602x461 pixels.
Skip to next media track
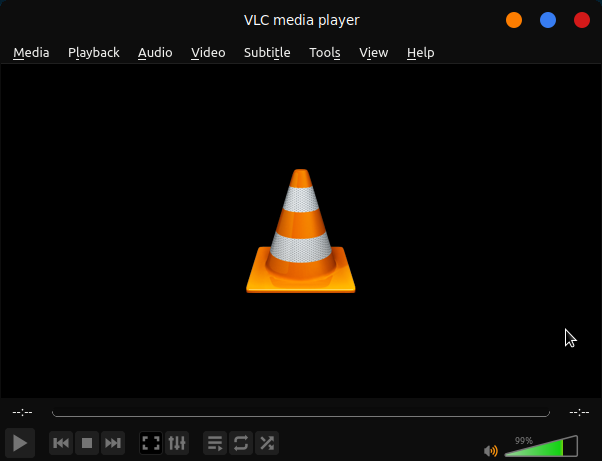click(113, 443)
